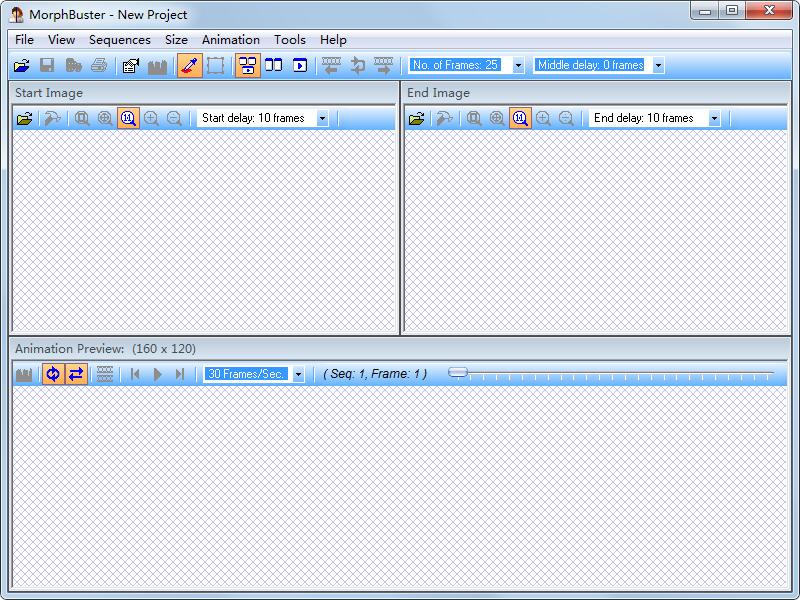
Task: Toggle ping-pong back-and-forth playback
Action: (x=77, y=374)
